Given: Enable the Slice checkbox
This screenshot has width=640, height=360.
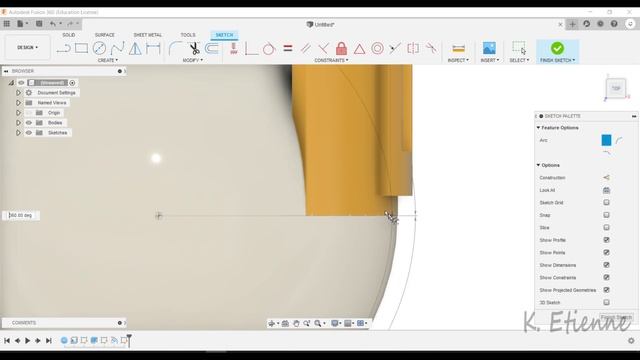Looking at the screenshot, I should [x=607, y=227].
